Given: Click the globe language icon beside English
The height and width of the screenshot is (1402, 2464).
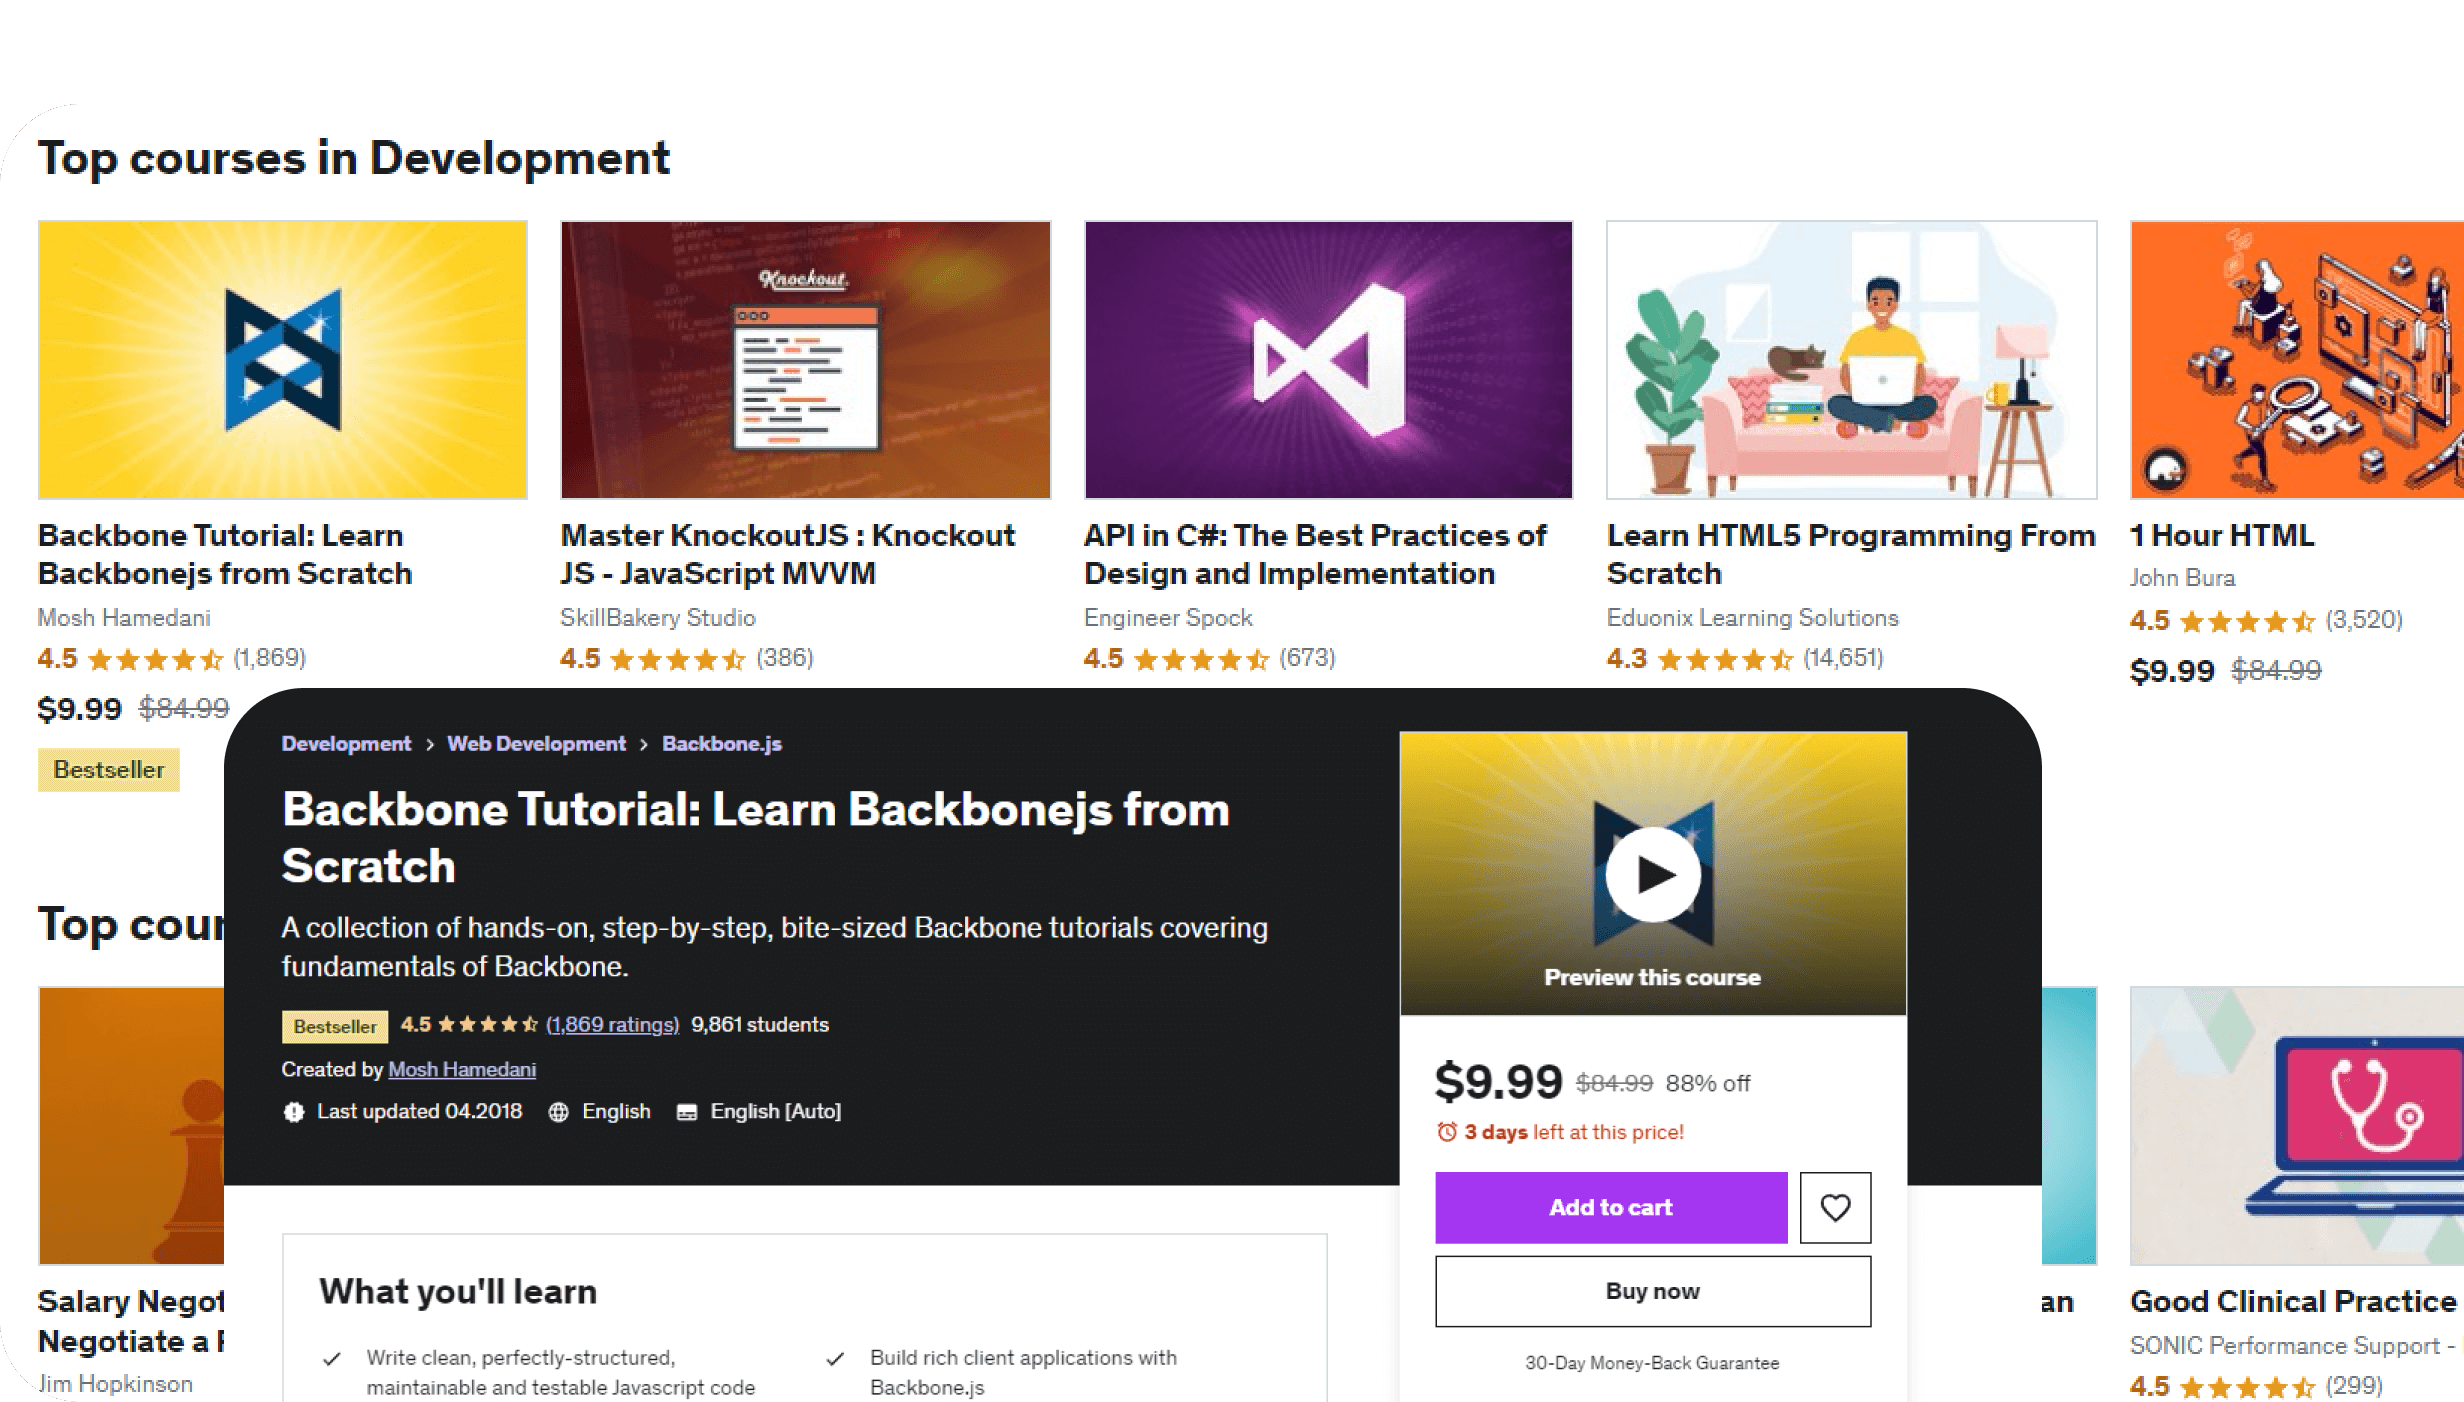Looking at the screenshot, I should click(559, 1112).
